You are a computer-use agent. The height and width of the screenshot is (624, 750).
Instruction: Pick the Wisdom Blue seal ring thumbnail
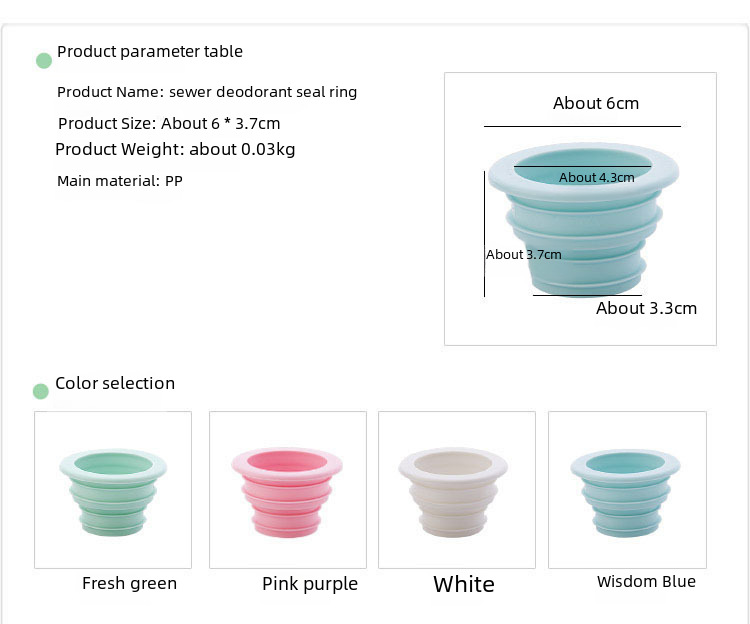coord(627,490)
